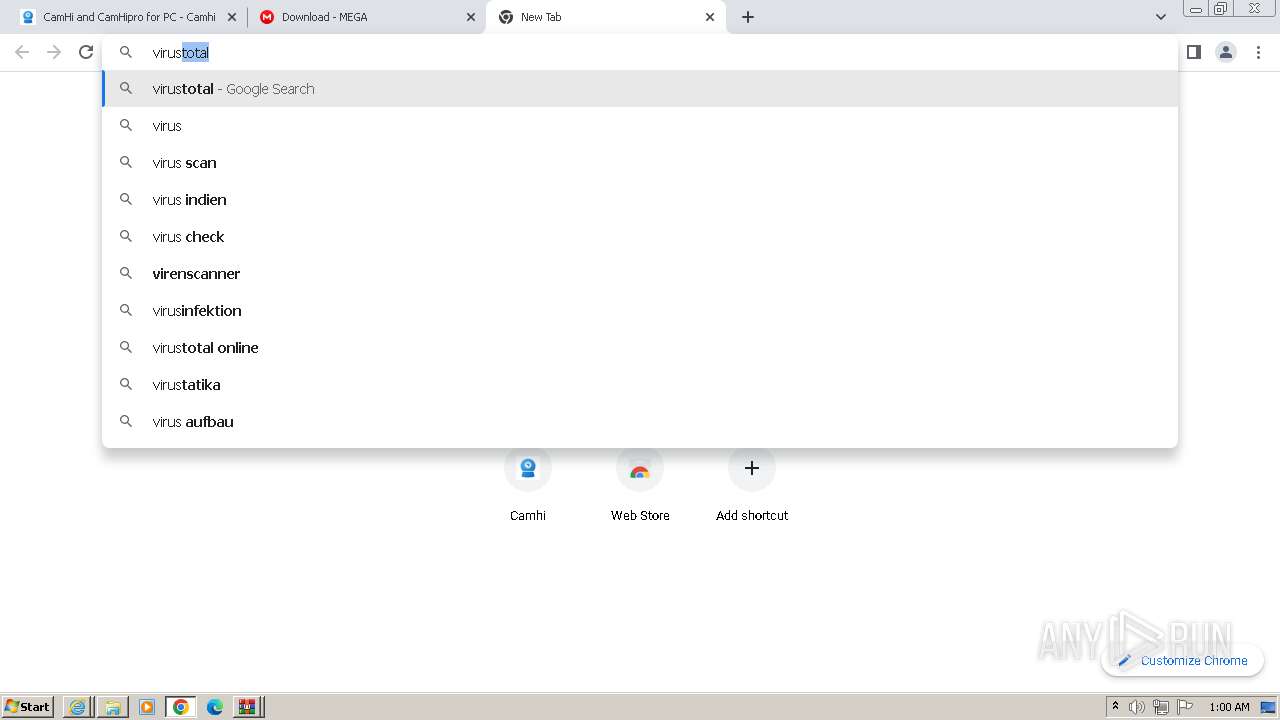
Task: Show hidden system tray icons
Action: point(1115,707)
